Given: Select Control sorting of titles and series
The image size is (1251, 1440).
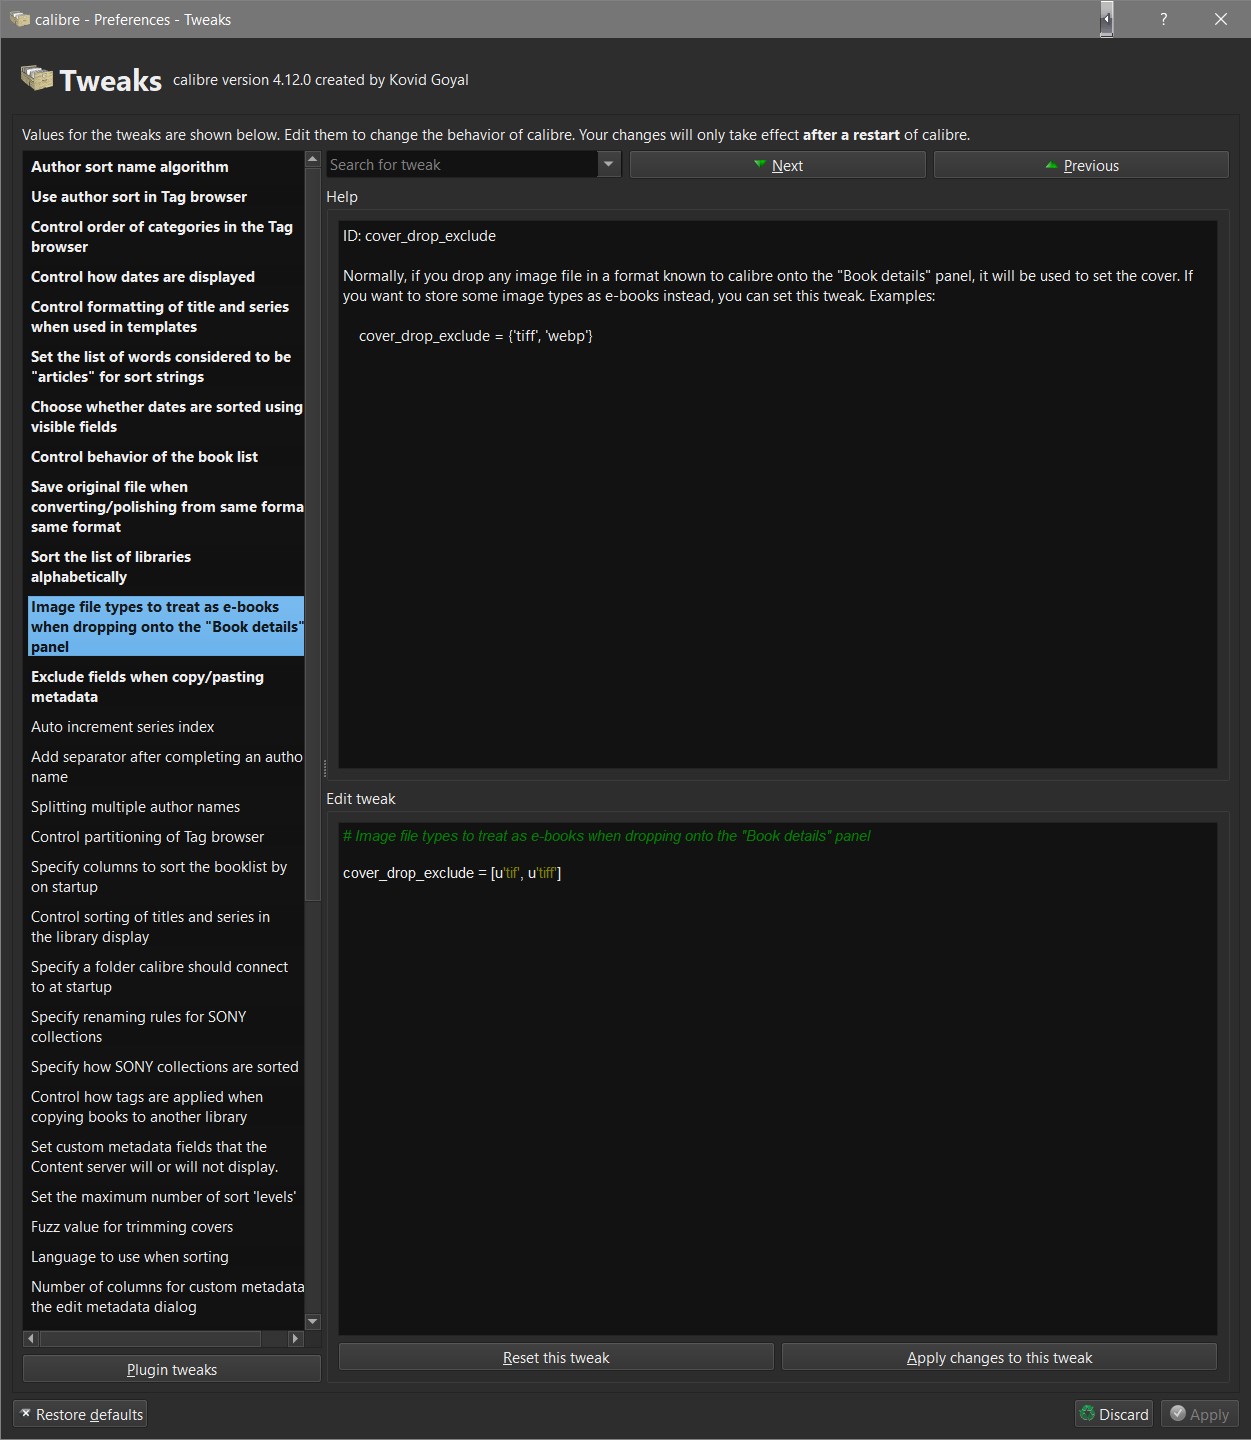Looking at the screenshot, I should (x=166, y=927).
